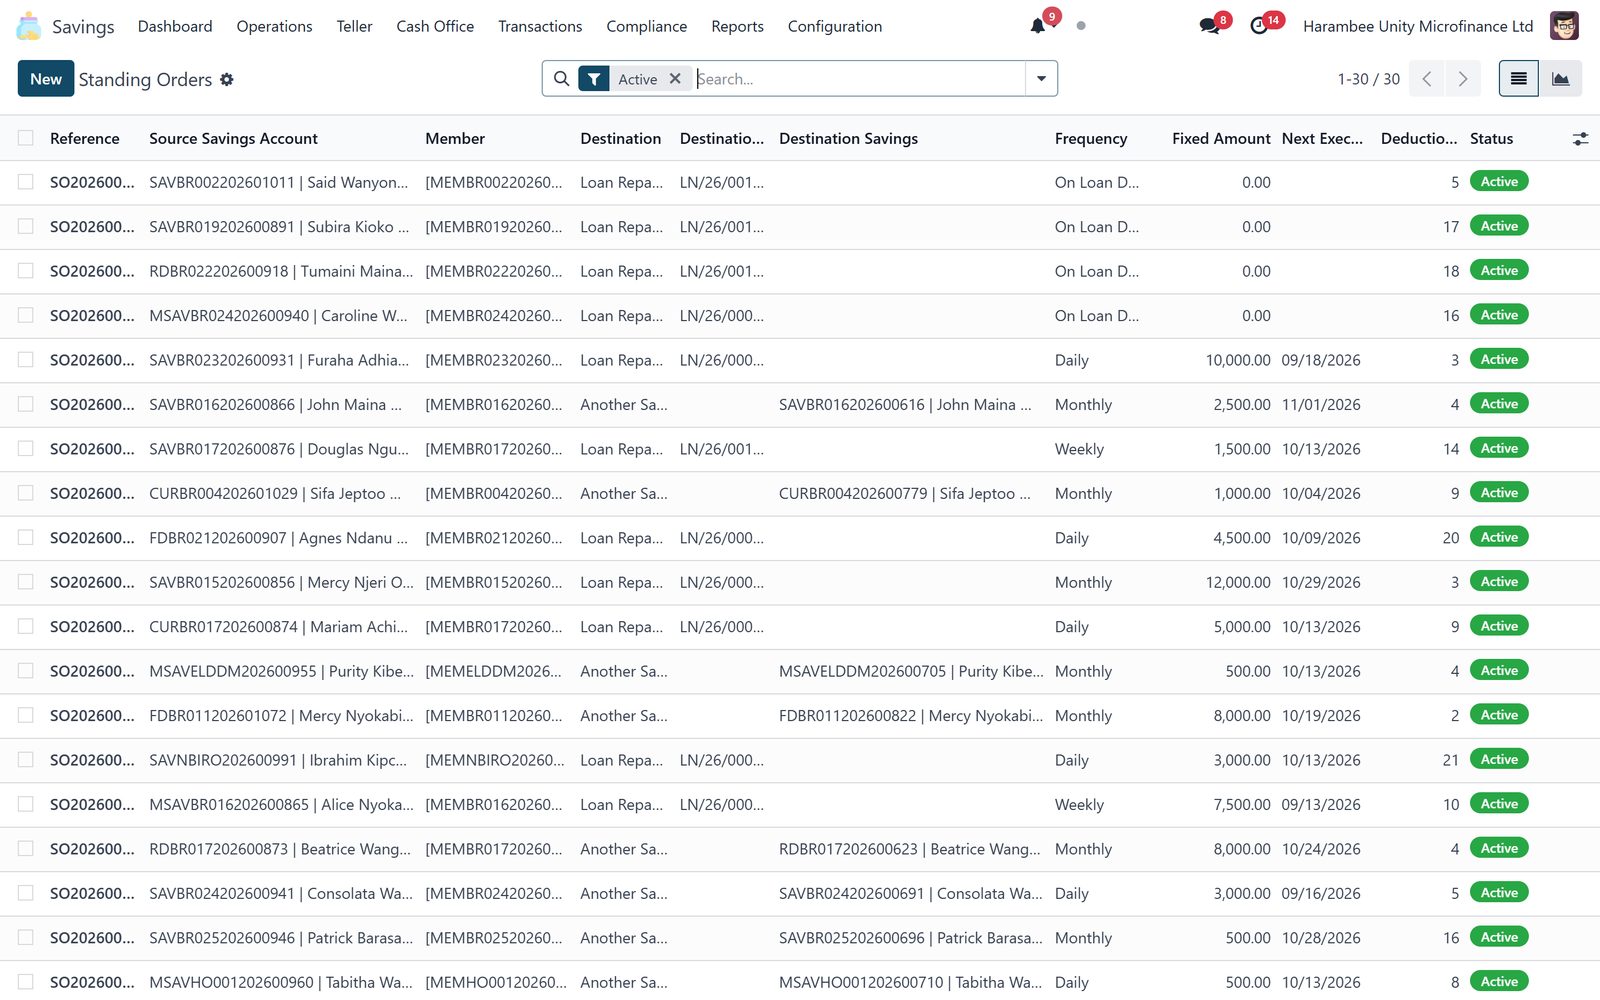Click the Standing Orders gear settings icon
Viewport: 1600px width, 1000px height.
tap(227, 79)
